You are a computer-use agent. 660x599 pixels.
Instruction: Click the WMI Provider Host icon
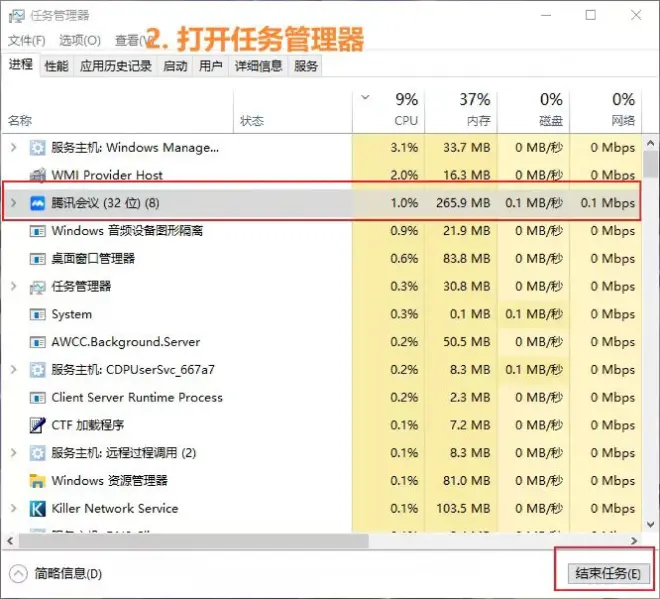[x=37, y=175]
